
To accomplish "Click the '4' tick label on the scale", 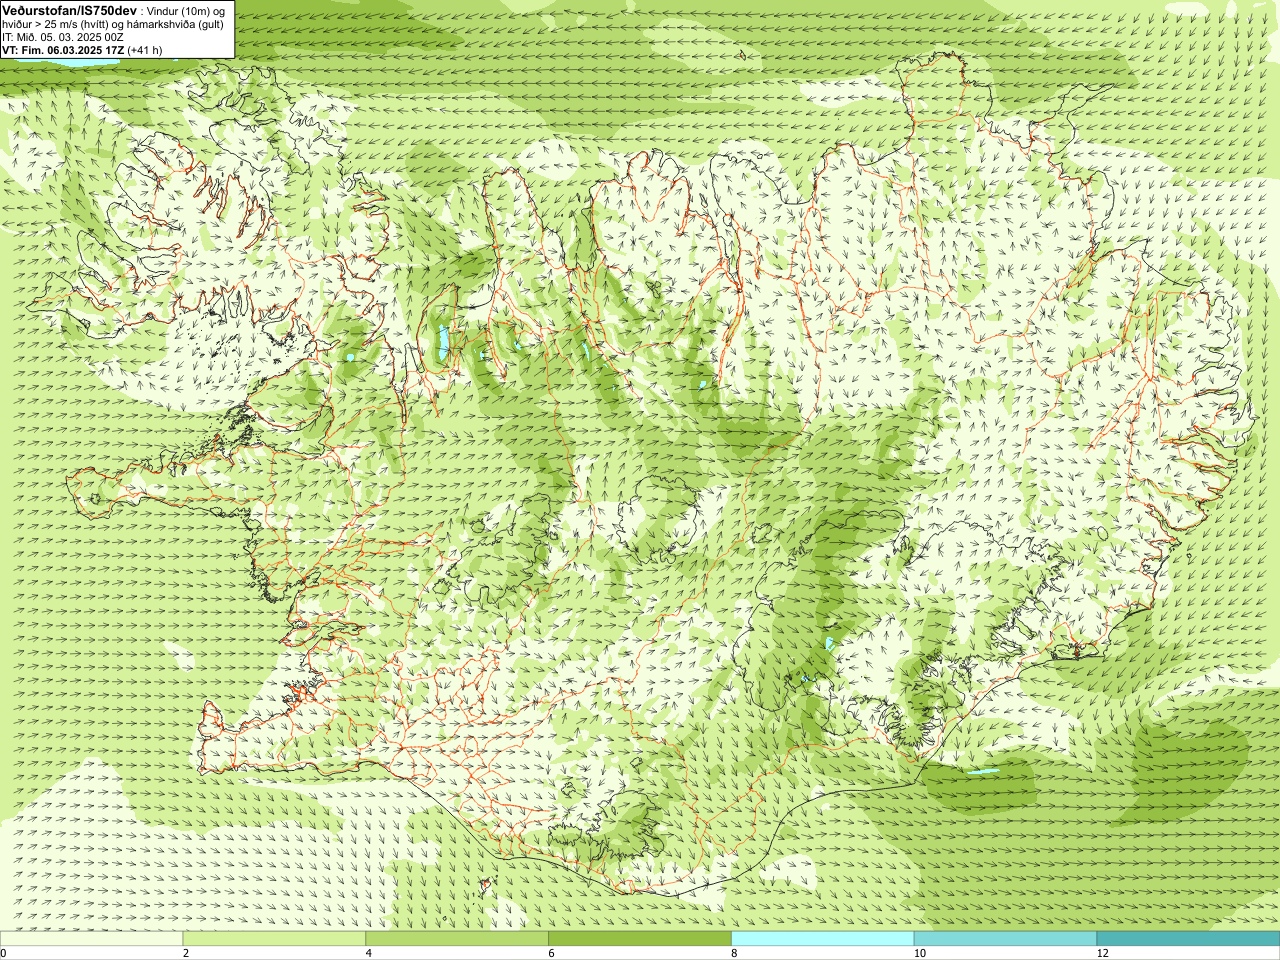I will click(x=369, y=953).
